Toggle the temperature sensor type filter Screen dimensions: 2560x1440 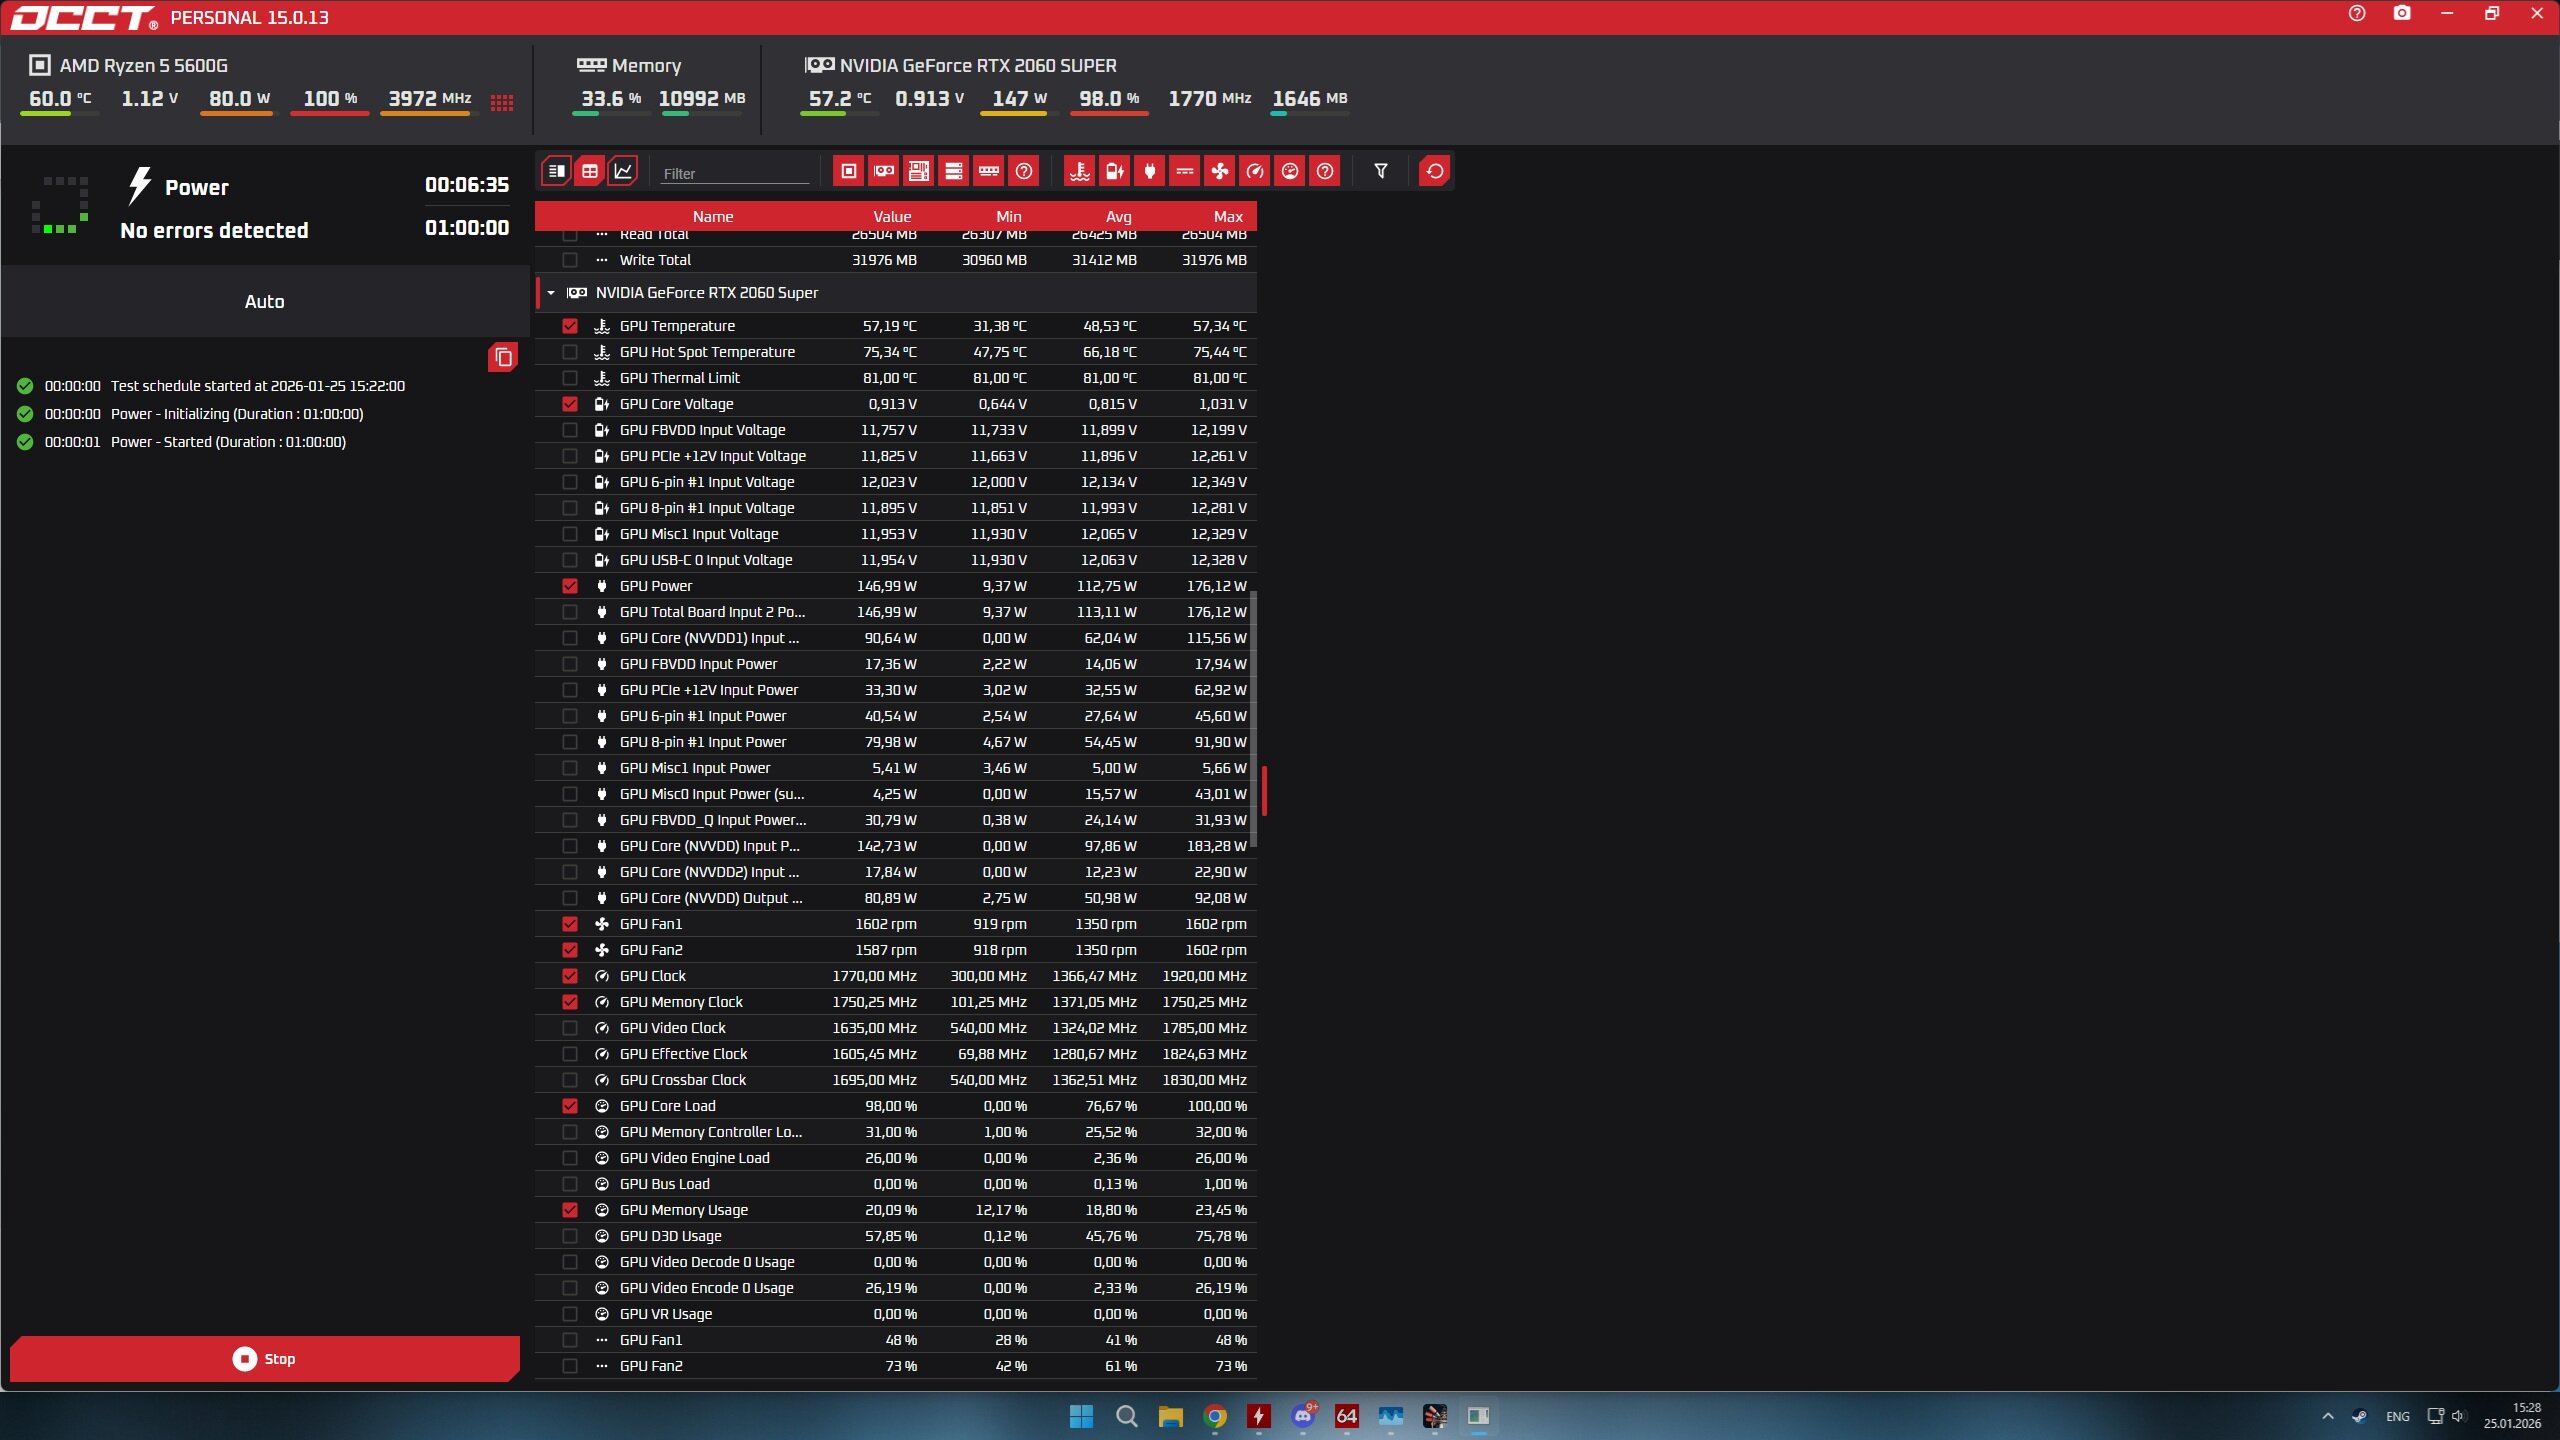[x=1079, y=171]
